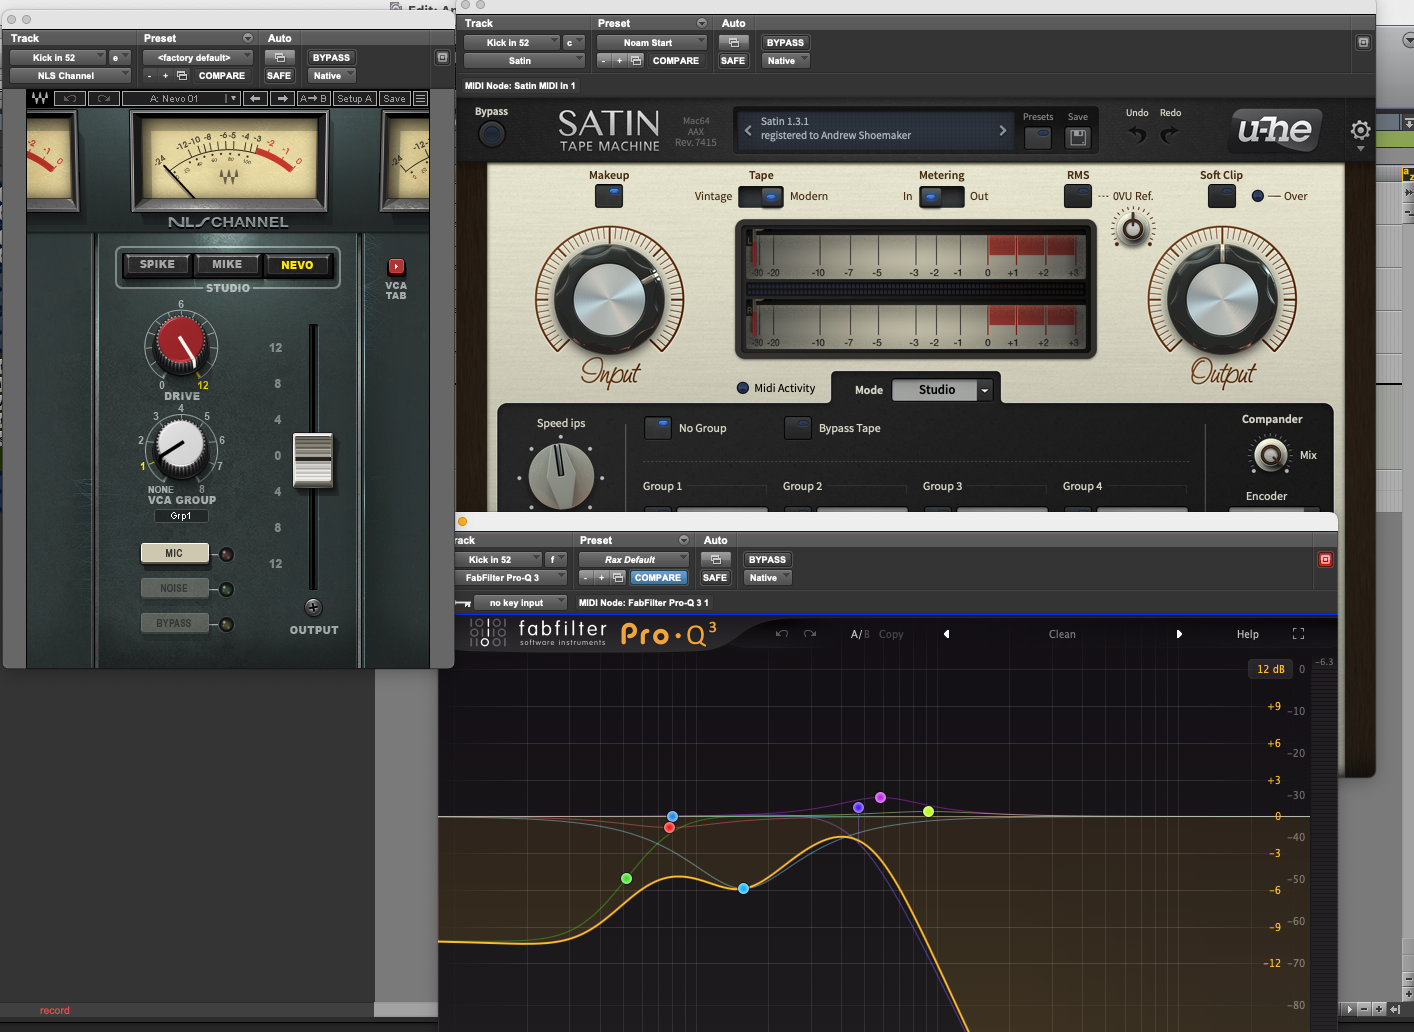Image resolution: width=1414 pixels, height=1032 pixels.
Task: Go to the next Satin preset with the right chevron
Action: 1003,130
